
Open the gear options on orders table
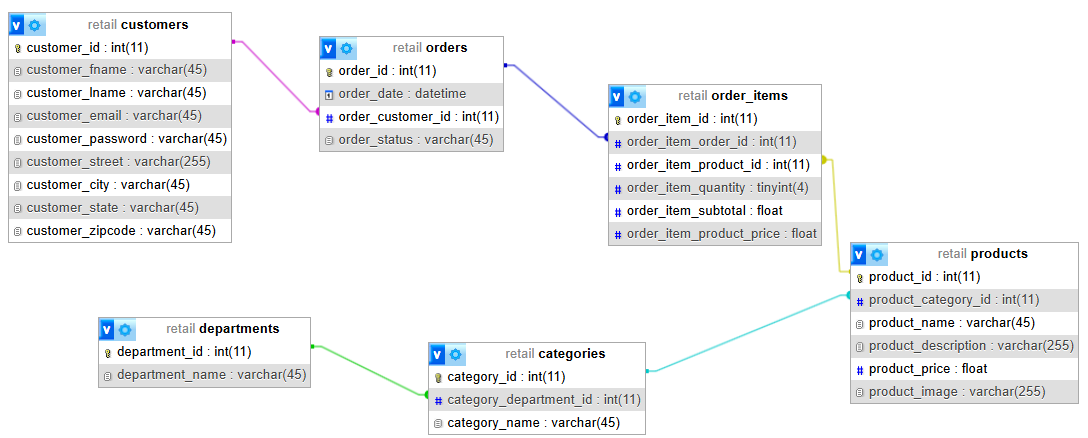(x=346, y=49)
